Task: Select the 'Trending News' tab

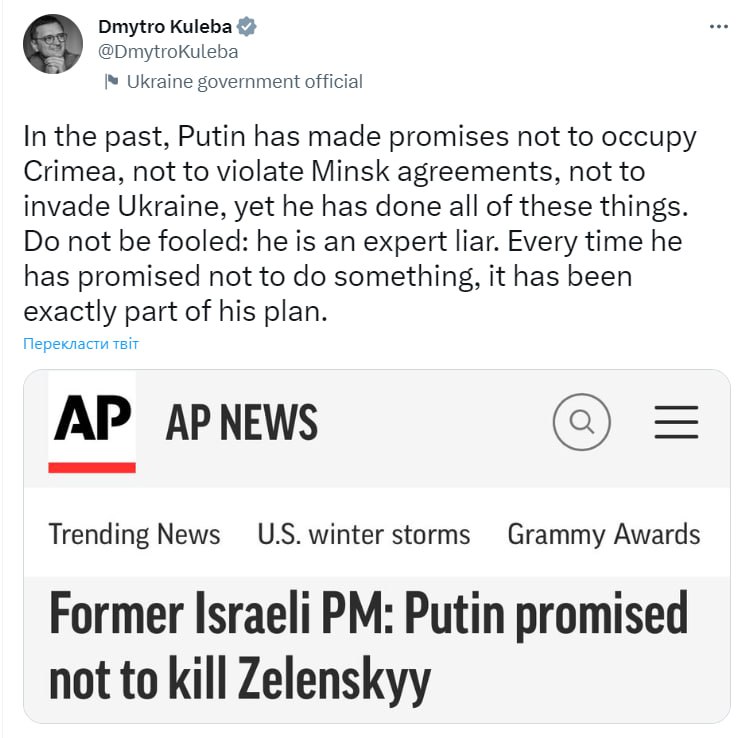Action: (x=134, y=534)
